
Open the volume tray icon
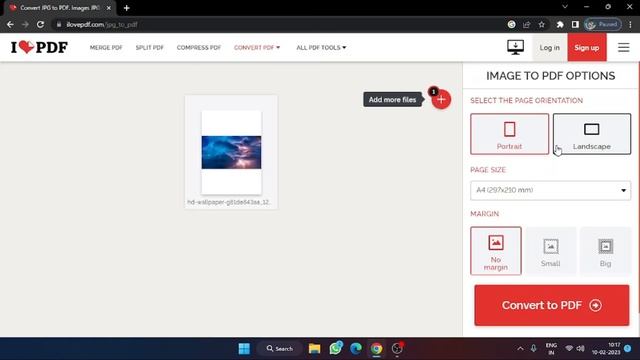[580, 349]
